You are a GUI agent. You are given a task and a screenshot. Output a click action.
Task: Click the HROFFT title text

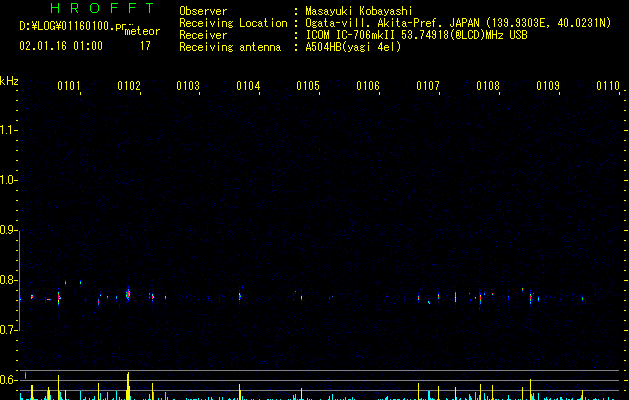[102, 8]
